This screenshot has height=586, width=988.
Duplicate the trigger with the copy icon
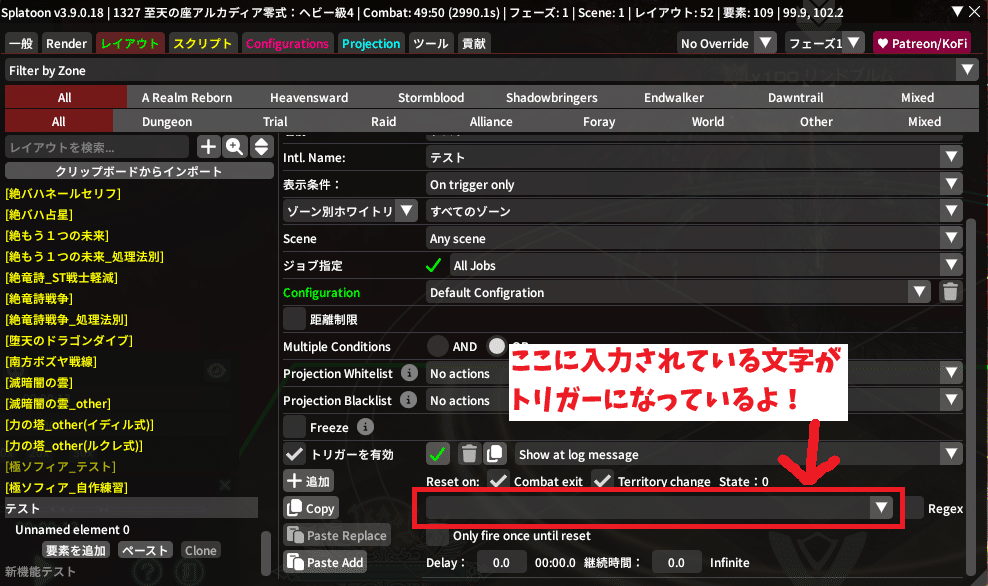pyautogui.click(x=494, y=454)
